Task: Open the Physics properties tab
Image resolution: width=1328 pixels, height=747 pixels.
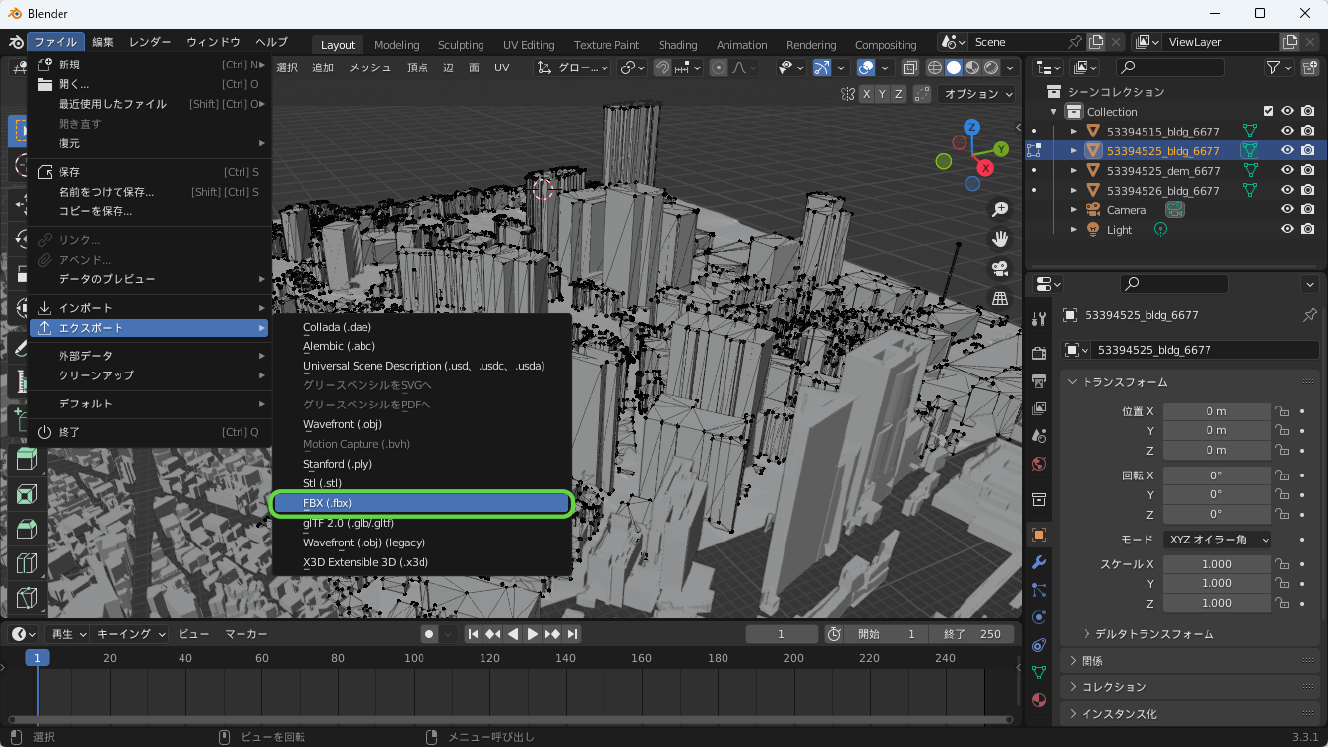Action: click(x=1038, y=618)
